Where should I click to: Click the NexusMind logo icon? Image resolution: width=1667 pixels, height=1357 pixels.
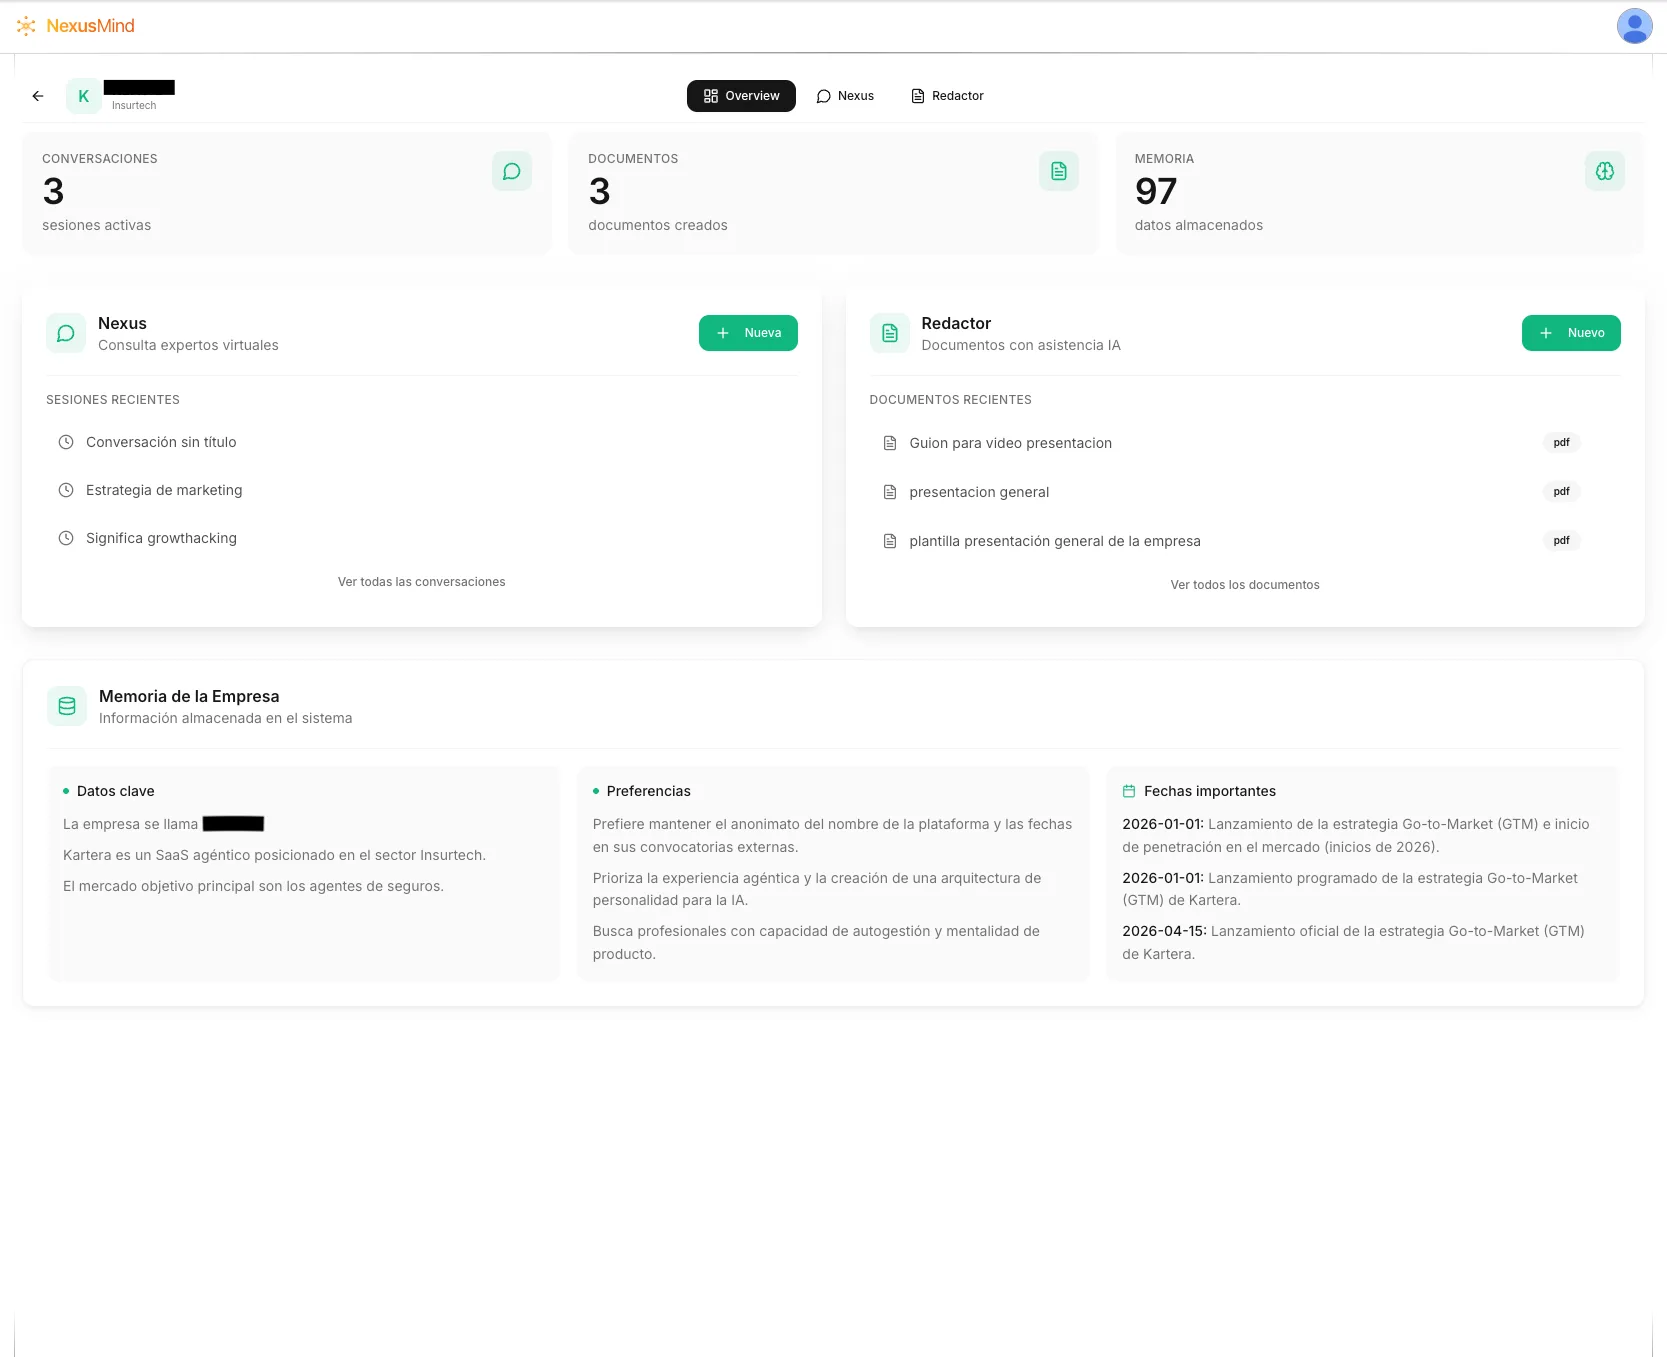point(26,26)
